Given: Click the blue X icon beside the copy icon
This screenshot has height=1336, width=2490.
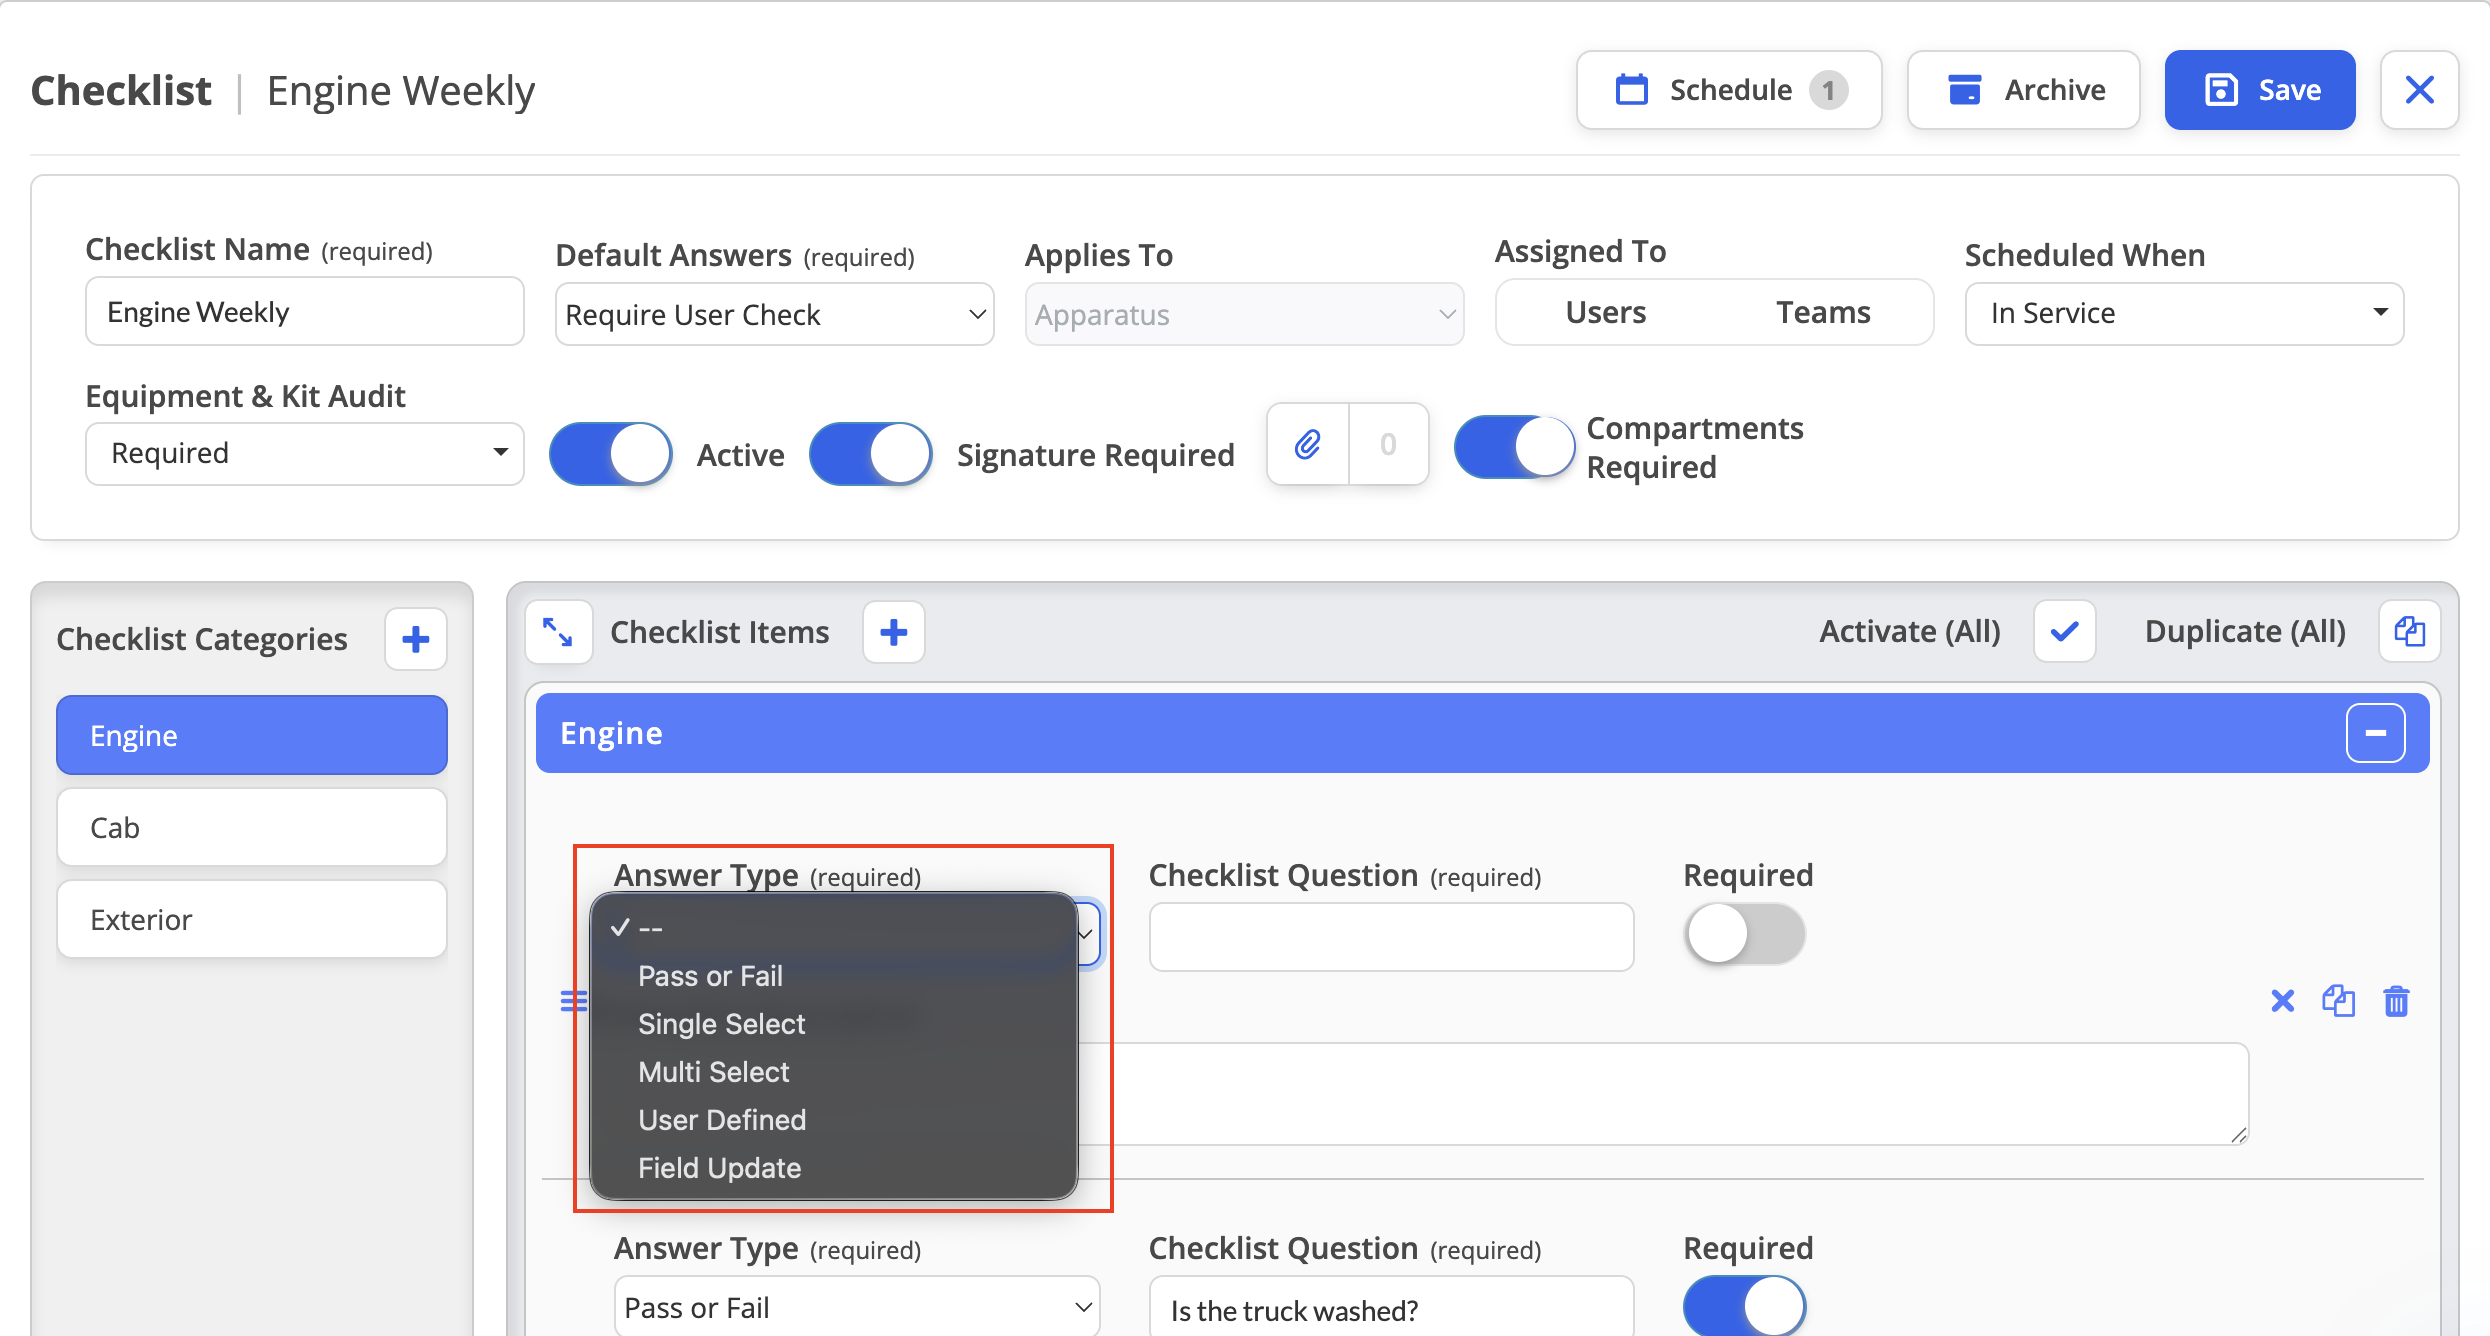Looking at the screenshot, I should (2282, 1001).
